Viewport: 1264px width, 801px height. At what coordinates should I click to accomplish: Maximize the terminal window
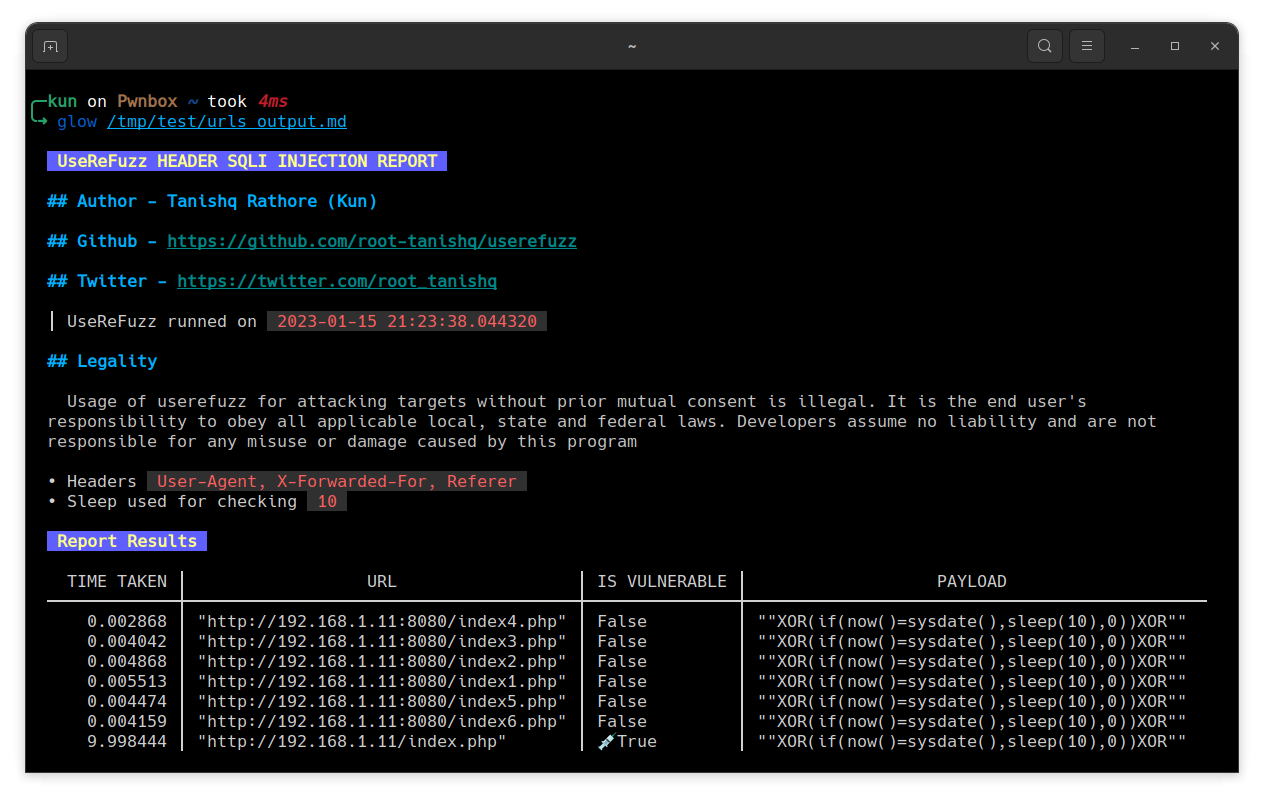pyautogui.click(x=1175, y=46)
